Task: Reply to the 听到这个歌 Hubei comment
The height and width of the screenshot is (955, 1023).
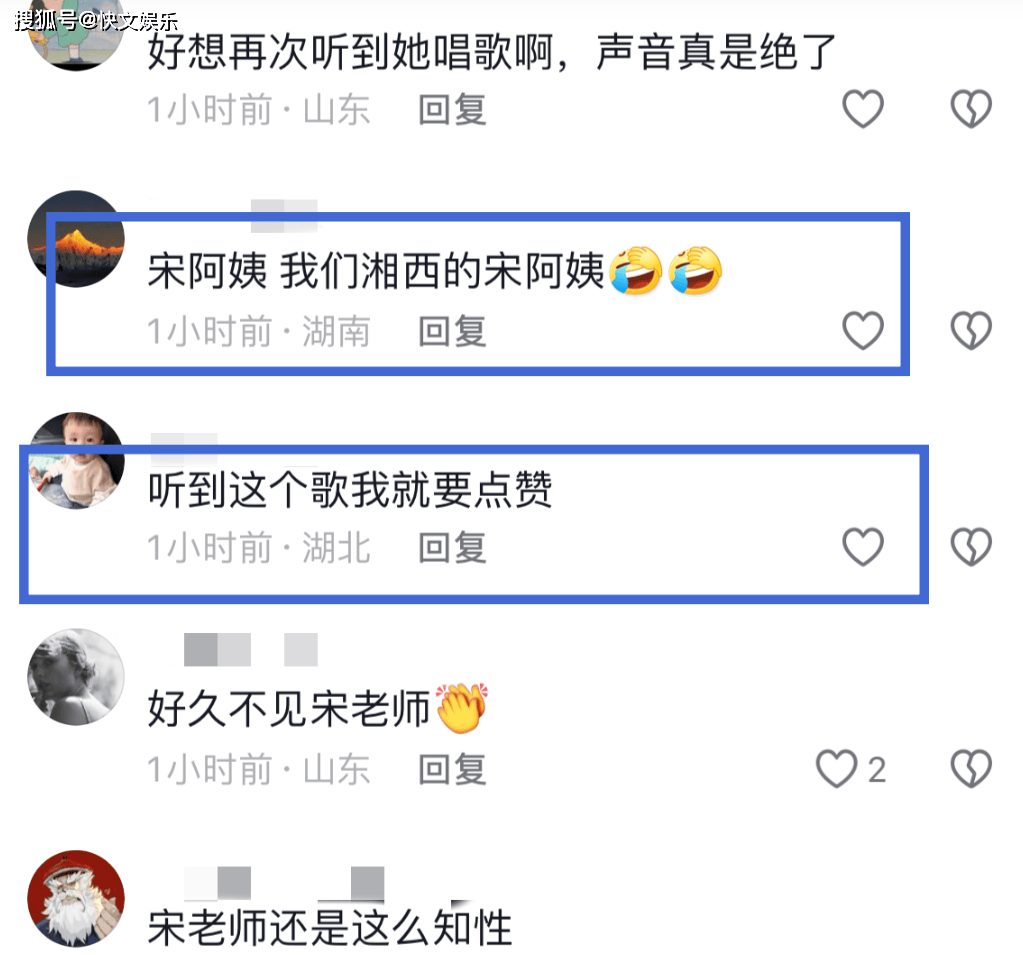Action: (452, 547)
